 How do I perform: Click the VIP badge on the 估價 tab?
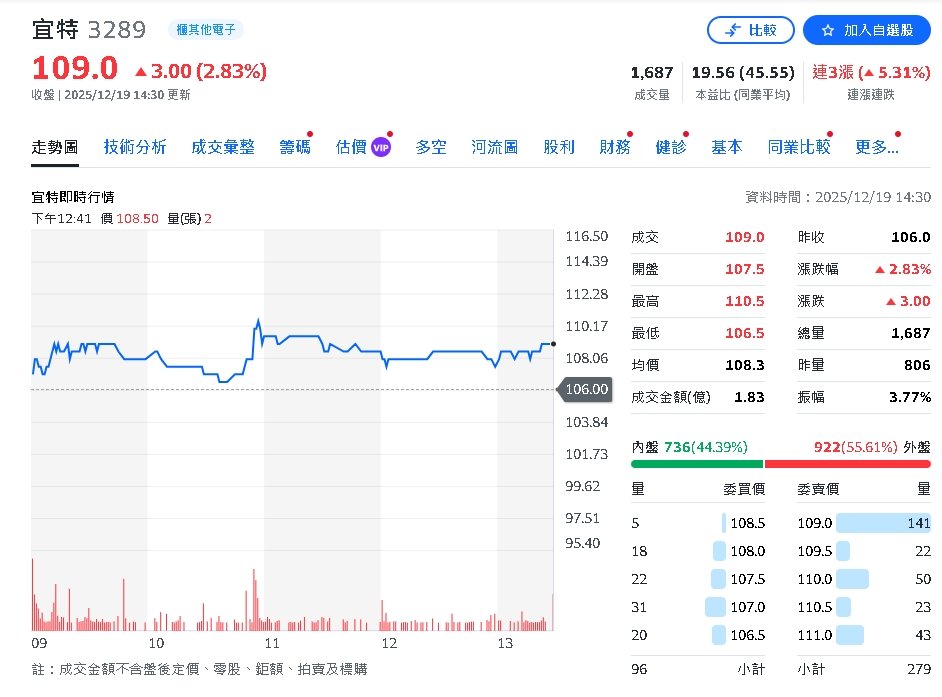pos(380,146)
